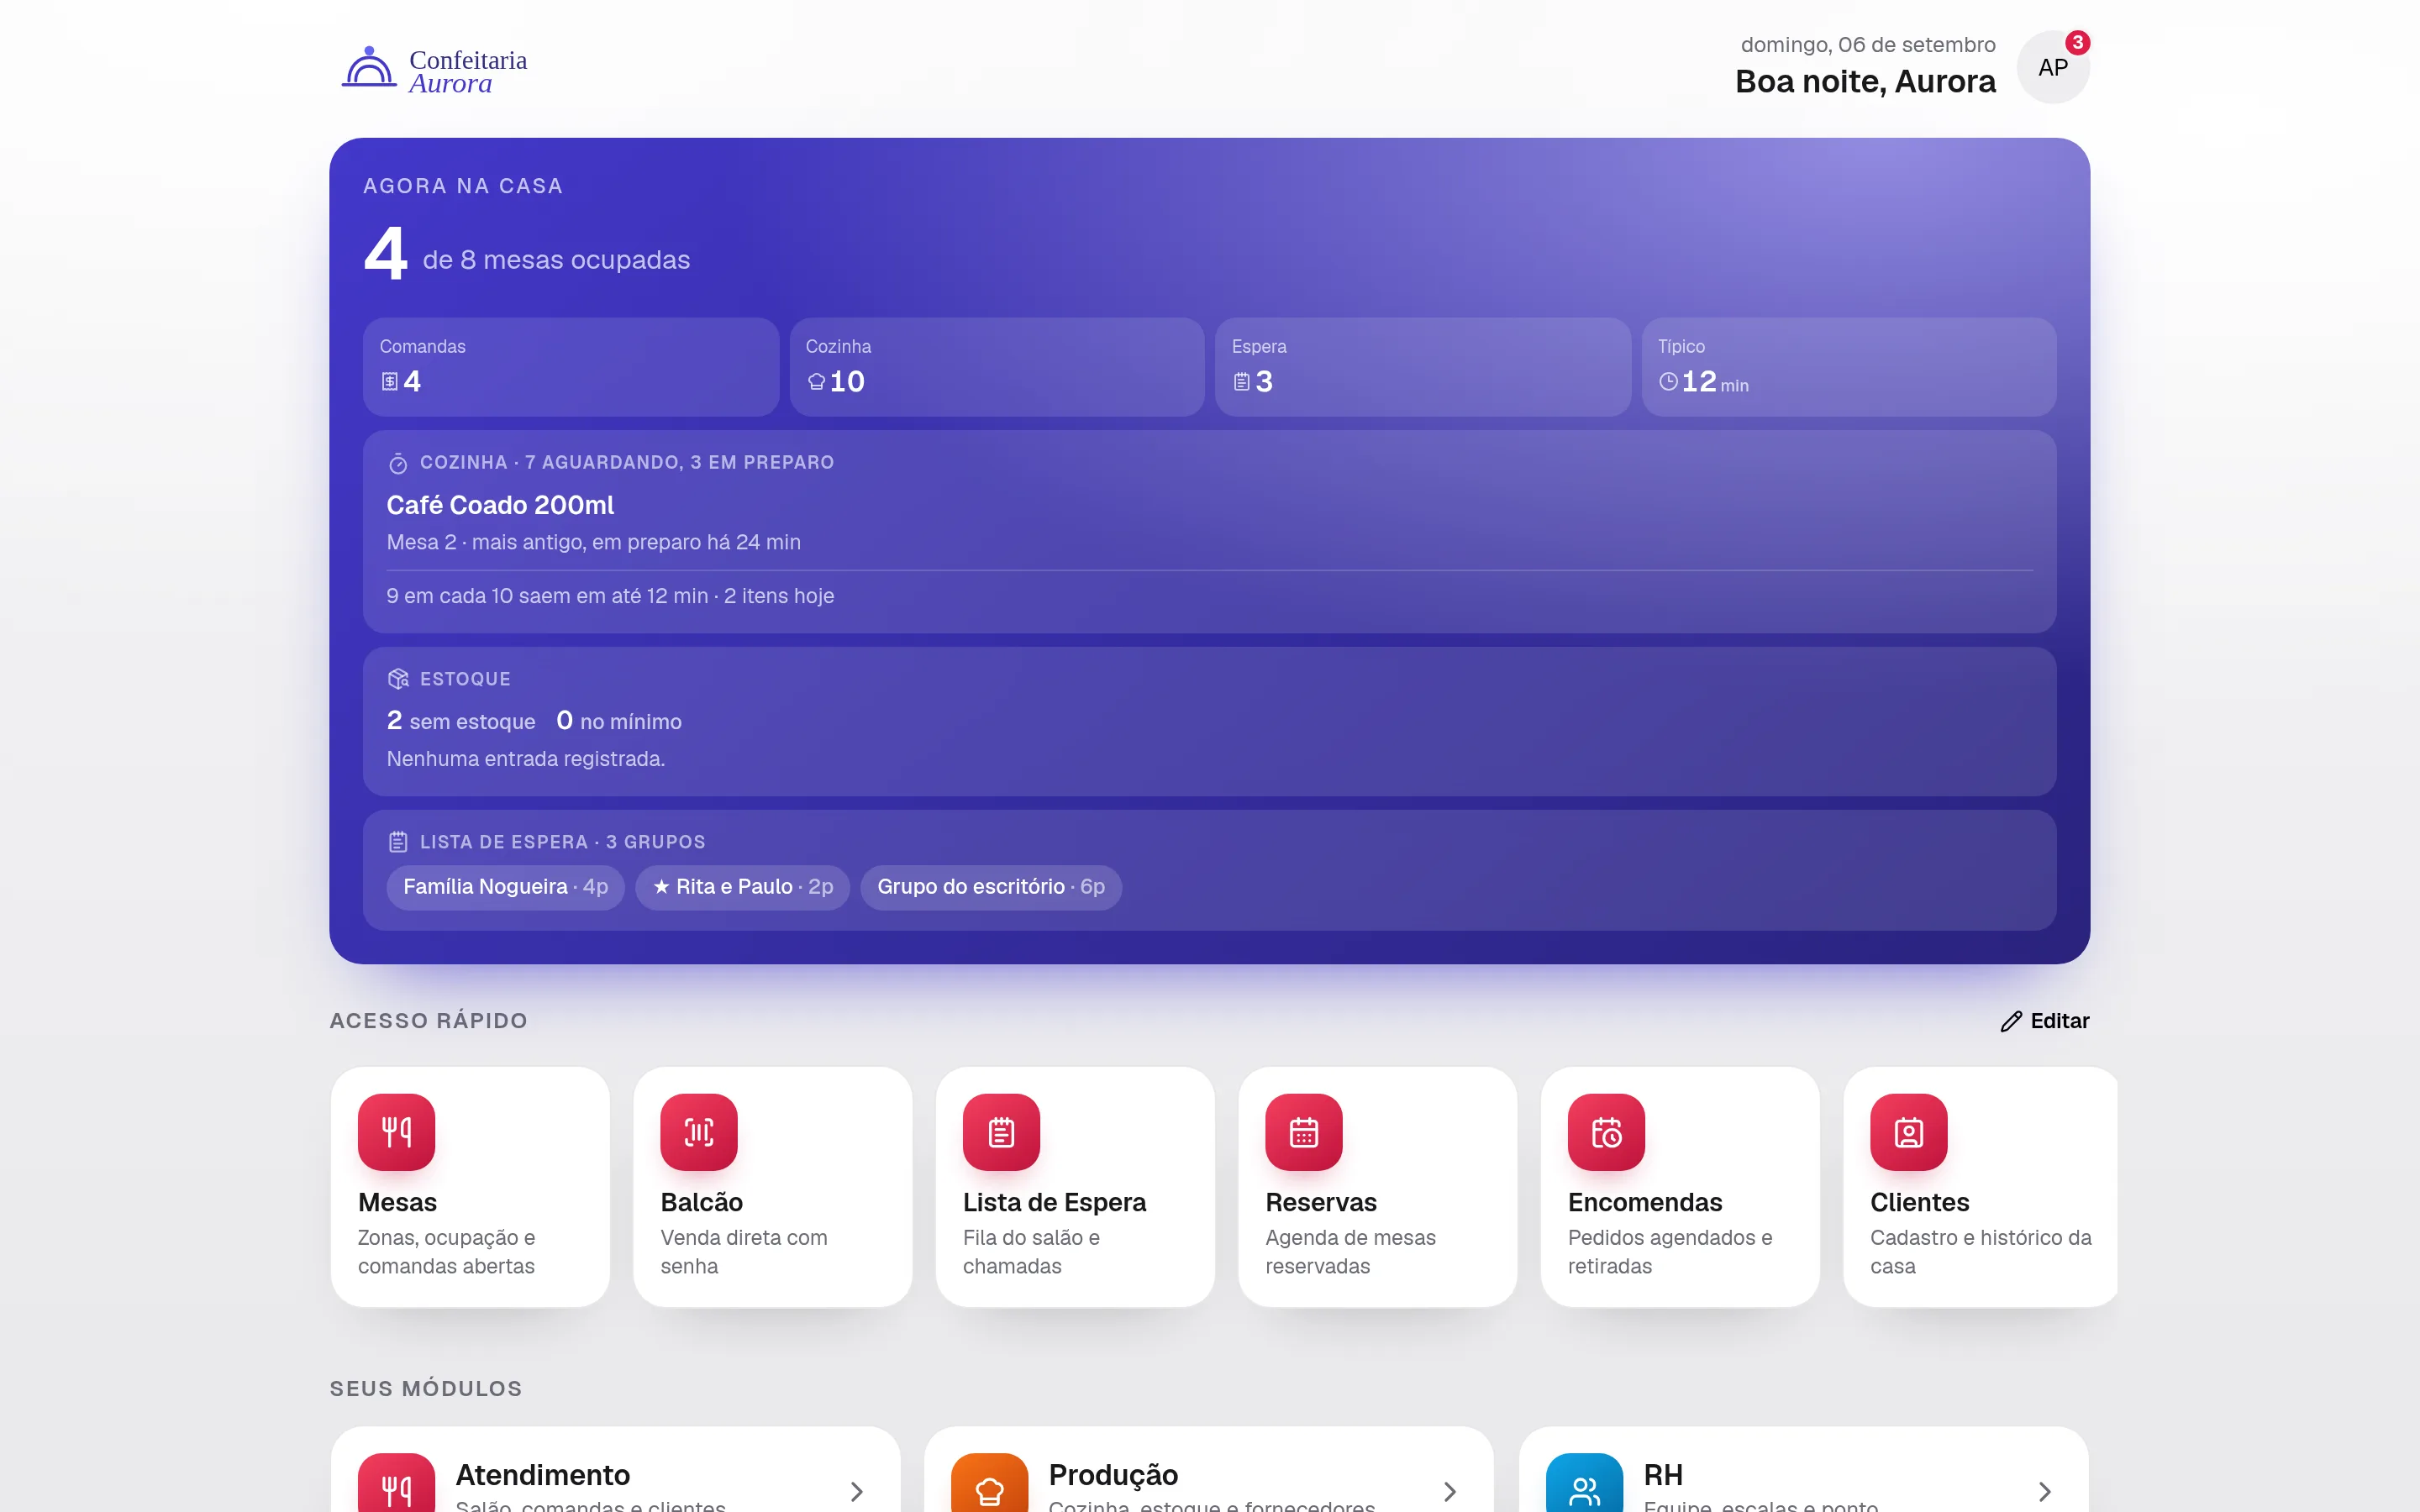Open the Balcão barcode scan icon
The width and height of the screenshot is (2420, 1512).
pyautogui.click(x=699, y=1131)
